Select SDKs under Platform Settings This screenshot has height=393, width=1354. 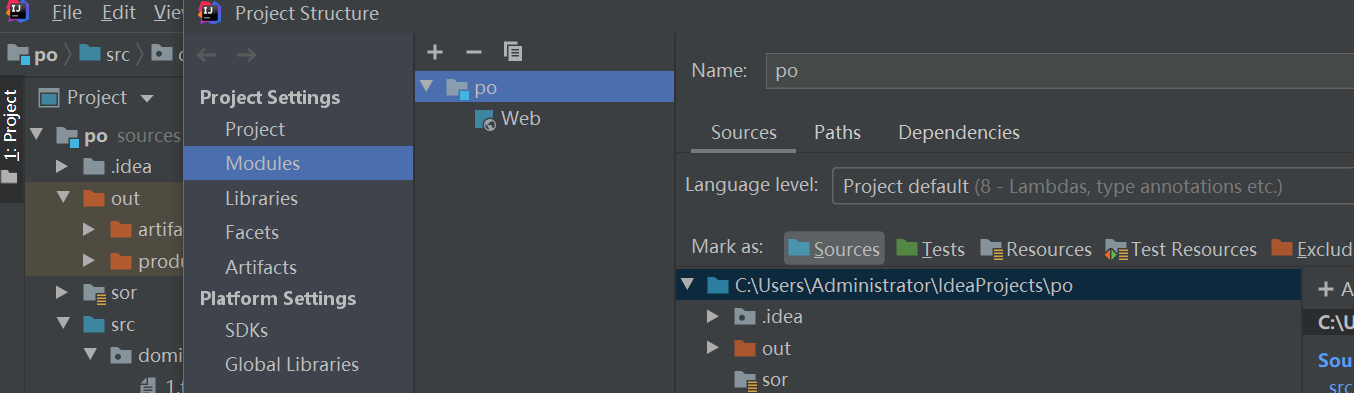point(246,330)
